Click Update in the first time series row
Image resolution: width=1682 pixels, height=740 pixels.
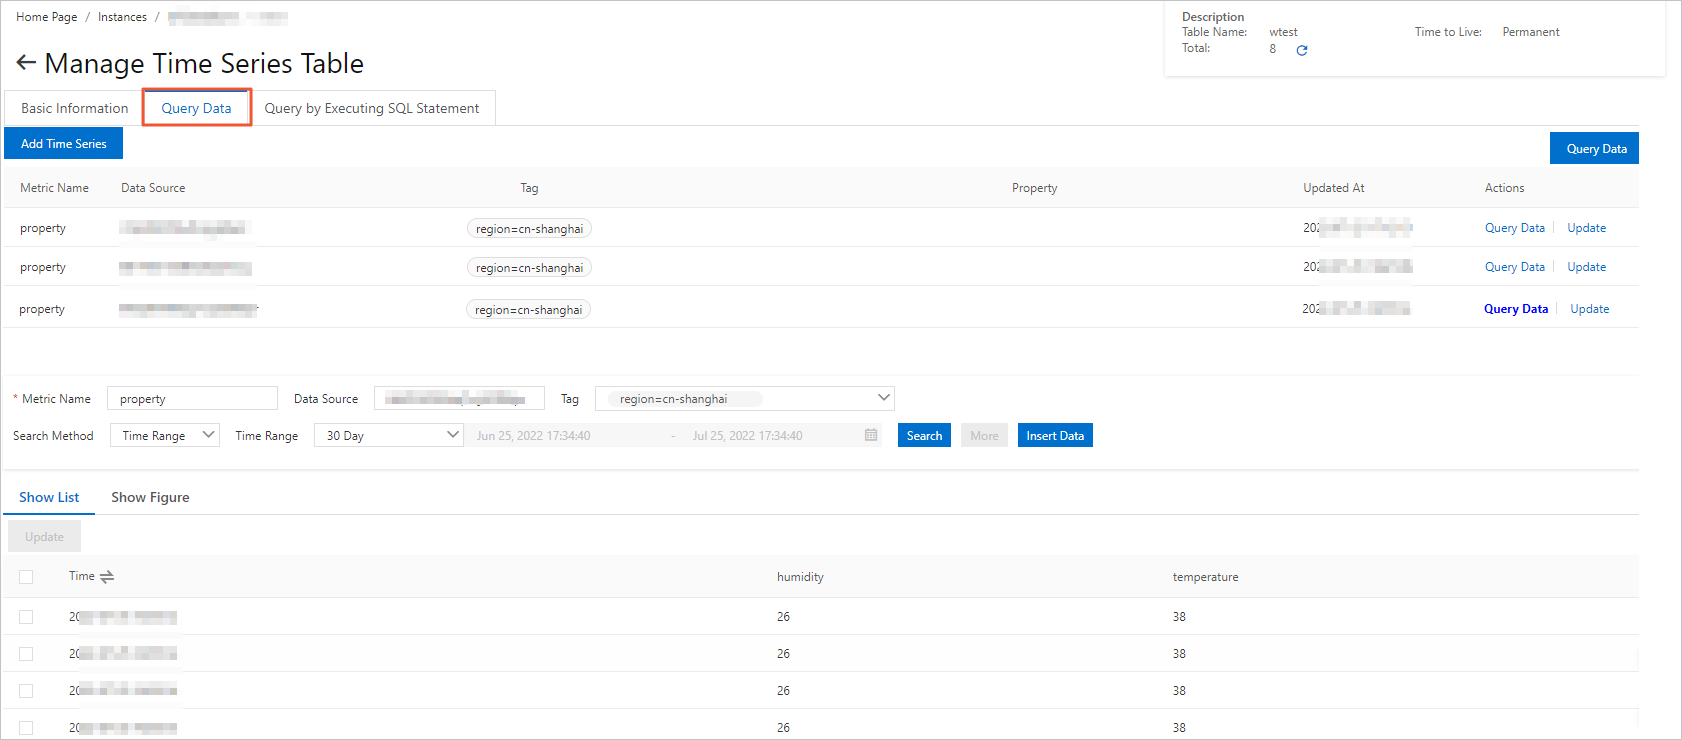[1587, 228]
